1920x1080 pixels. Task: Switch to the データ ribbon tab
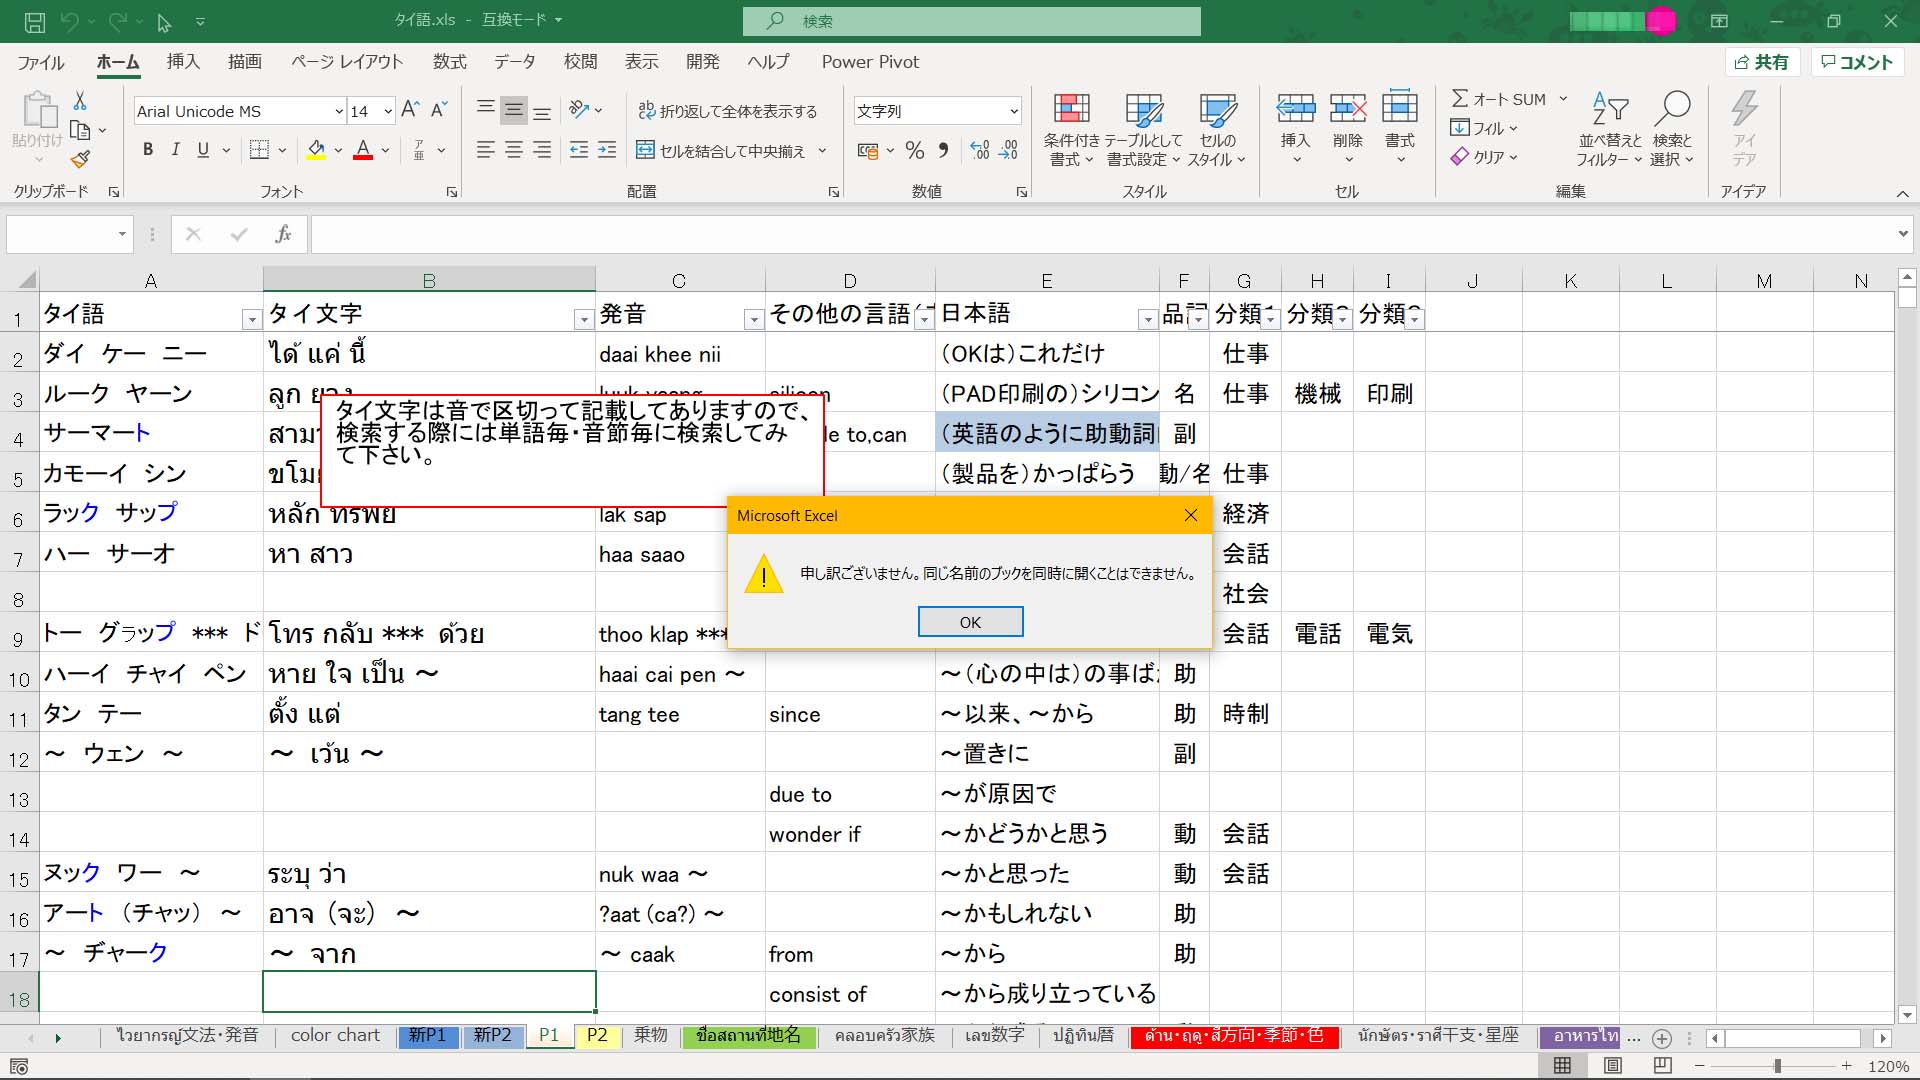pyautogui.click(x=515, y=62)
